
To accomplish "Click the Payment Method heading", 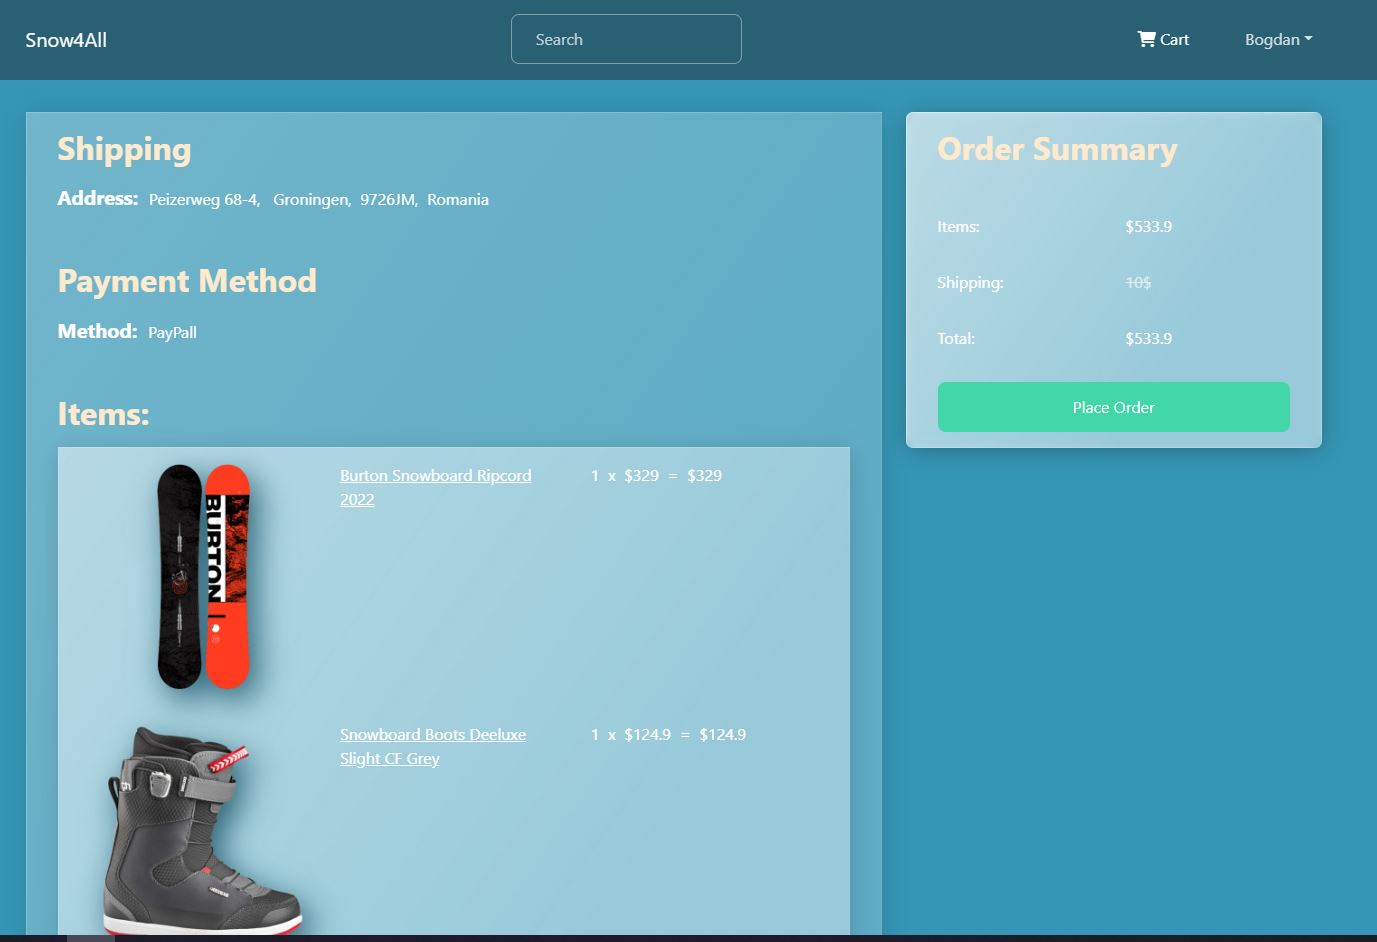I will point(187,282).
